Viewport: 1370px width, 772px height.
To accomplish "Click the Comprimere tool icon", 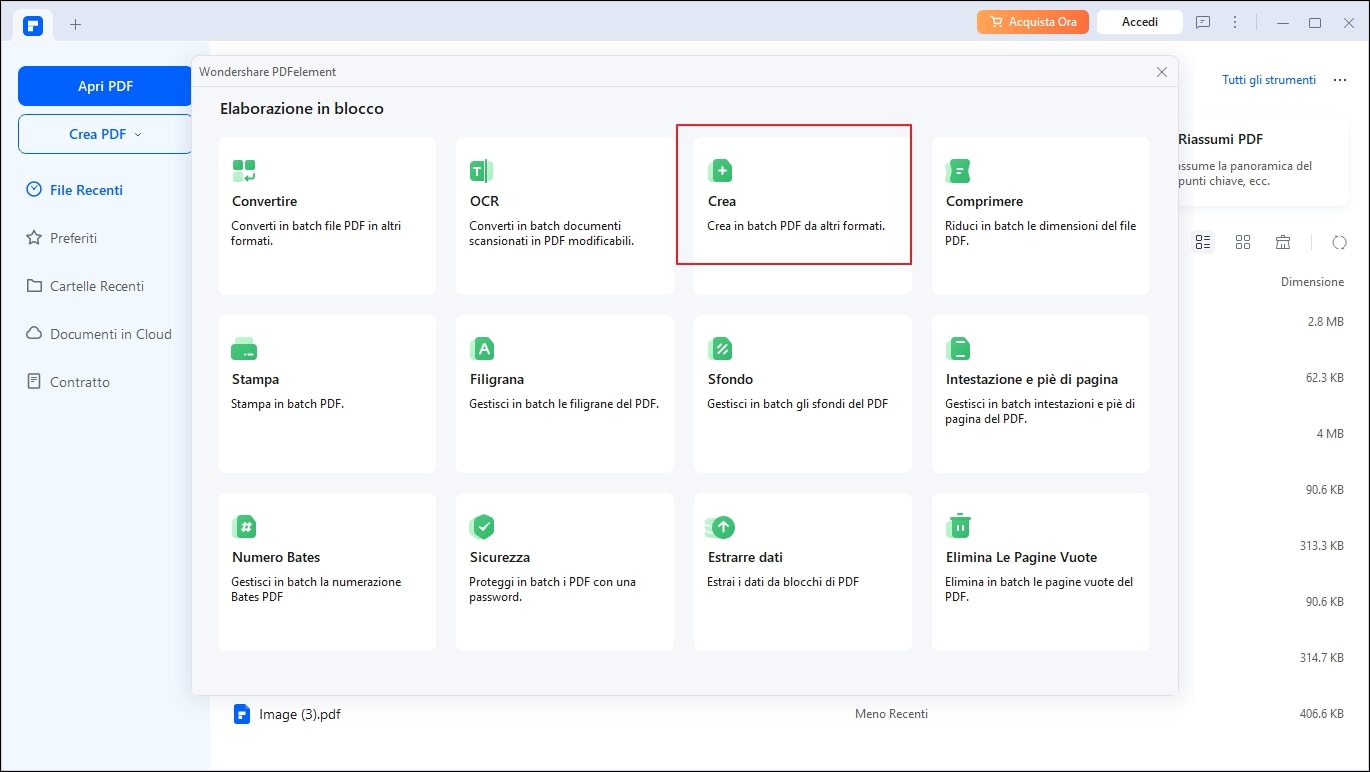I will point(958,171).
